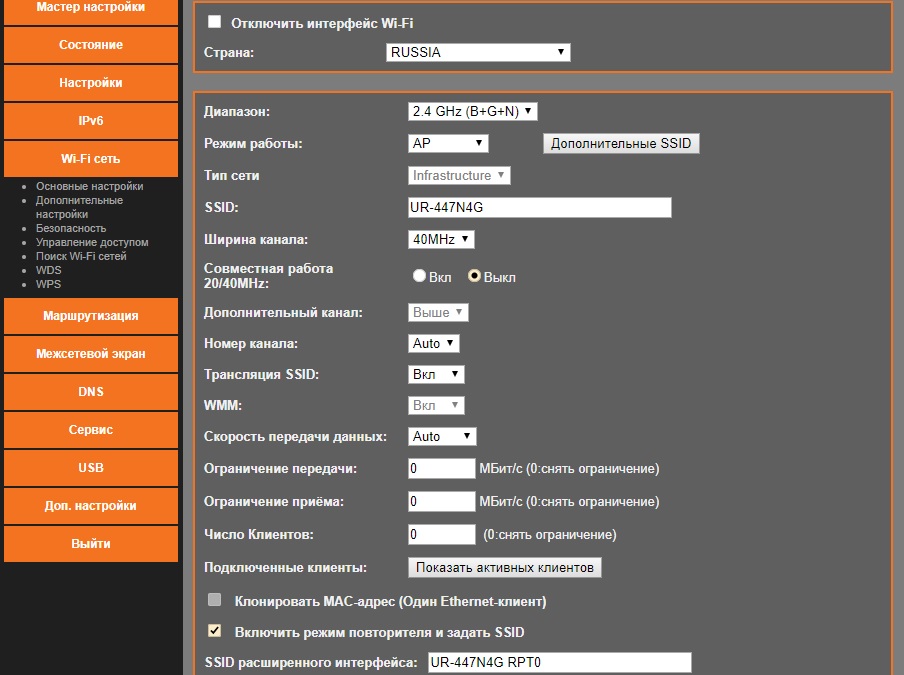Image resolution: width=904 pixels, height=675 pixels.
Task: Focus SSID расширенного интерфейса field
Action: tap(560, 662)
